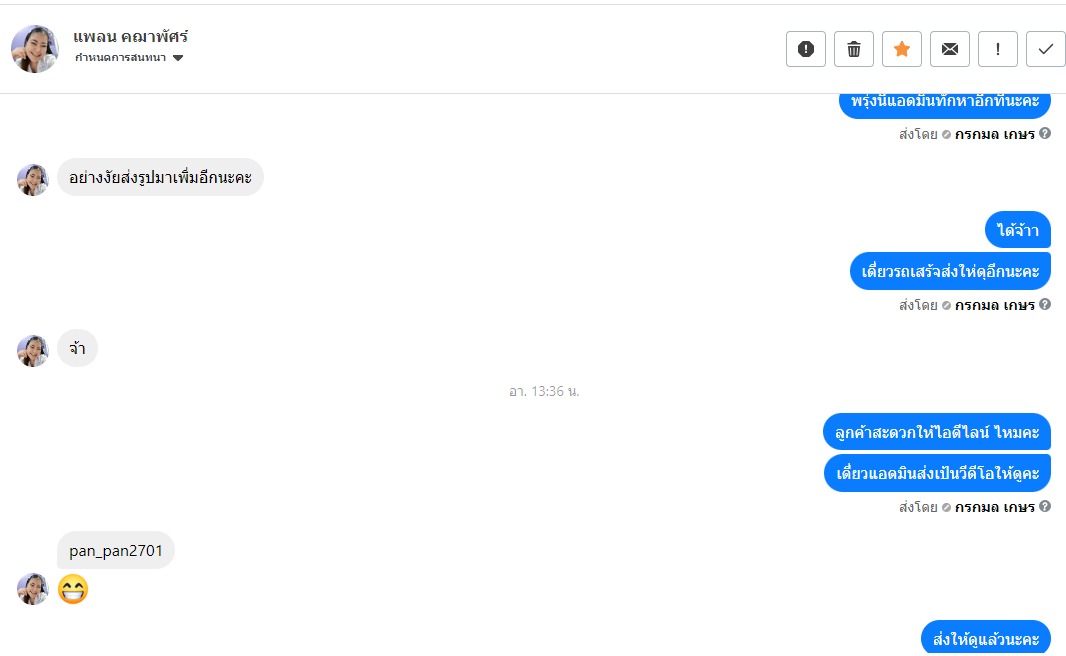This screenshot has width=1066, height=656.
Task: Click help icon under เดี๋ยวรถเสร็จส่งให้ดูอีกนะคะ message
Action: 1045,305
